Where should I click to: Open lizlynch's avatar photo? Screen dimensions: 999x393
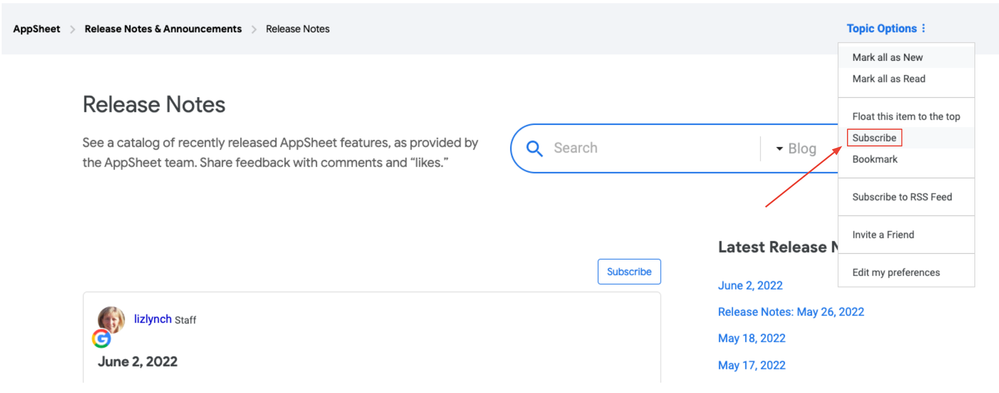(111, 320)
